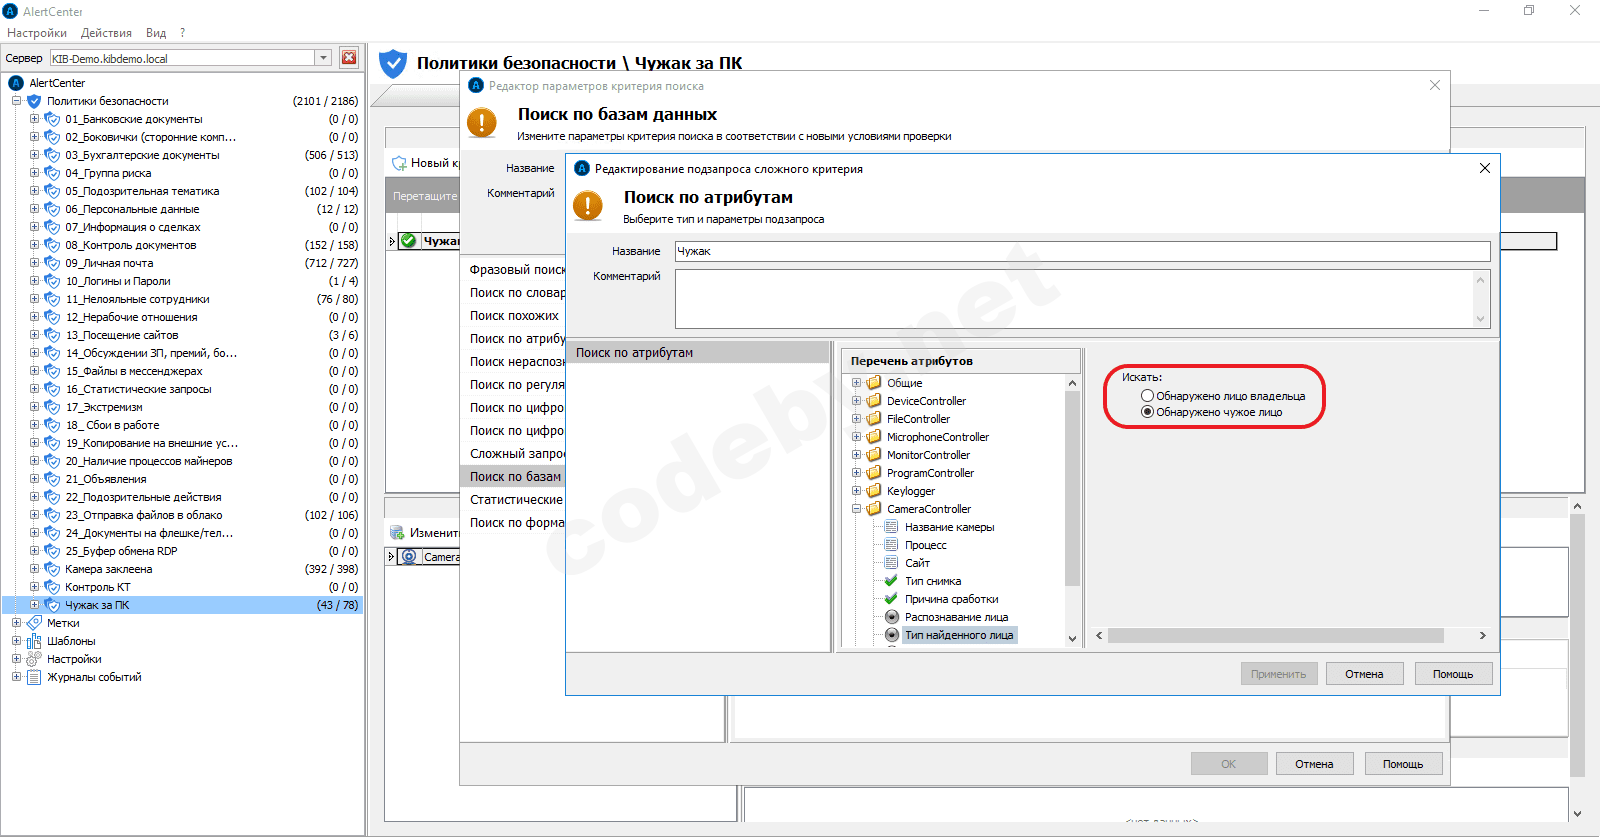This screenshot has width=1600, height=837.
Task: Click the Название камеры attribute icon
Action: point(892,527)
